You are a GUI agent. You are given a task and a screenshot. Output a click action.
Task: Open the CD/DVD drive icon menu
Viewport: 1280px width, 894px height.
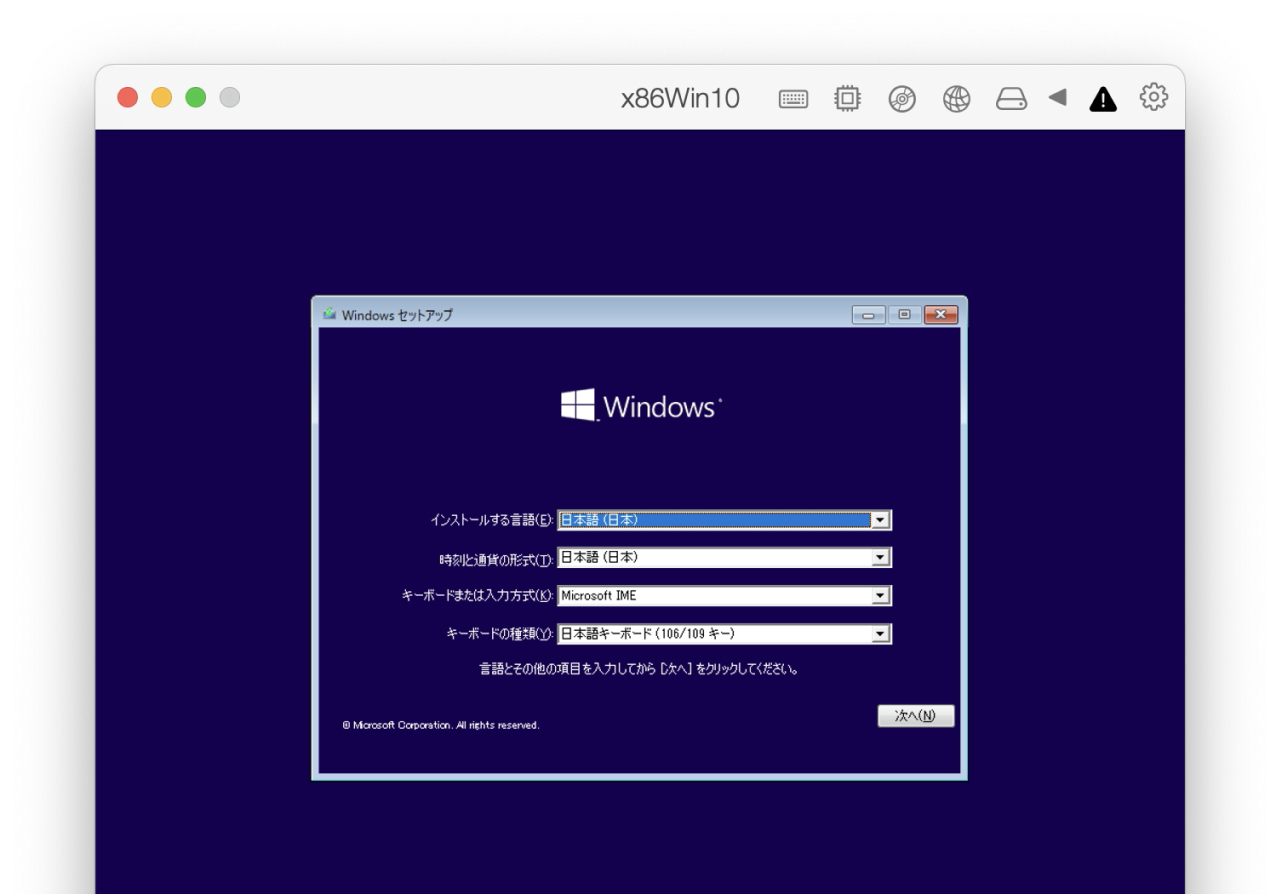(x=902, y=98)
